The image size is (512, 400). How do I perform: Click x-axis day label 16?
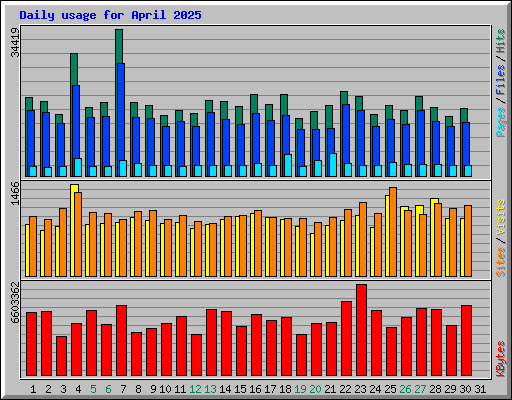tap(255, 389)
